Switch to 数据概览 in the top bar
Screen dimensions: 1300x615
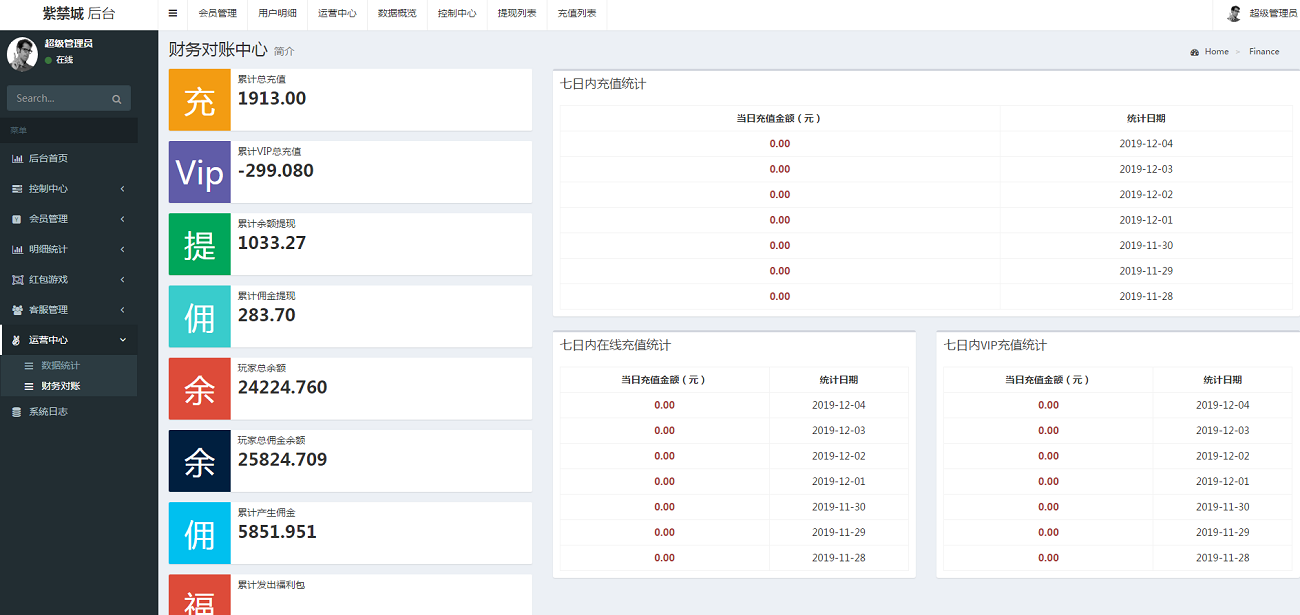(x=396, y=14)
